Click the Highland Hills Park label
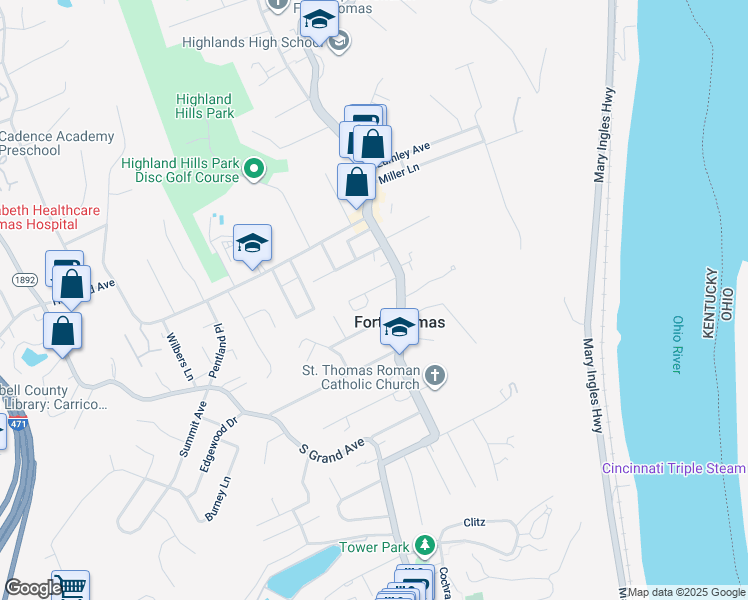Screen dimensions: 748x600 [x=204, y=106]
